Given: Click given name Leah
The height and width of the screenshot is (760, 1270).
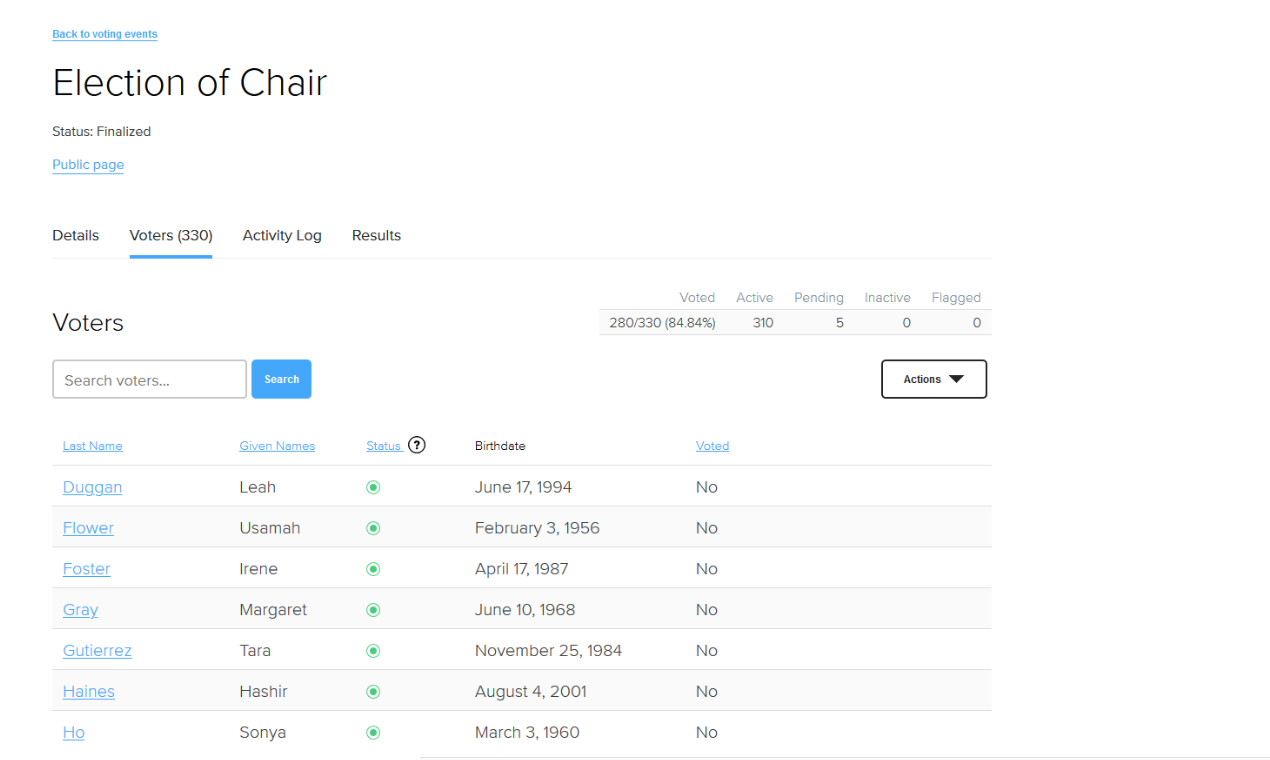Looking at the screenshot, I should point(258,487).
